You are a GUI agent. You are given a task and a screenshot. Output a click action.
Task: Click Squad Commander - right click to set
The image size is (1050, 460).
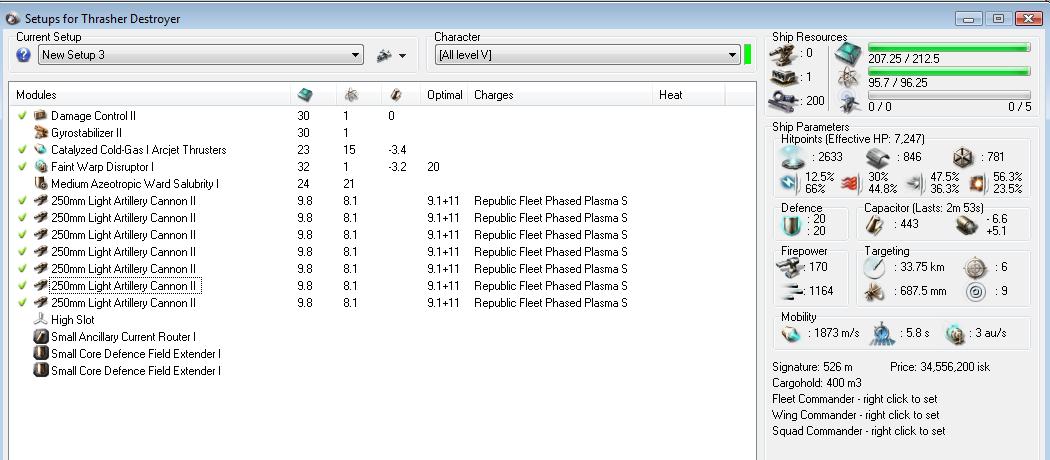point(858,431)
